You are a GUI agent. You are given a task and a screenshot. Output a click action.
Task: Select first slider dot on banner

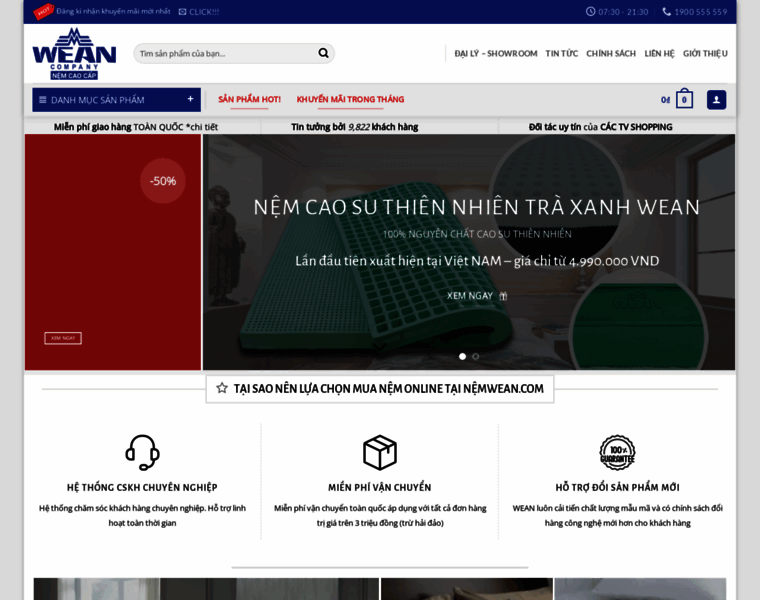click(462, 356)
